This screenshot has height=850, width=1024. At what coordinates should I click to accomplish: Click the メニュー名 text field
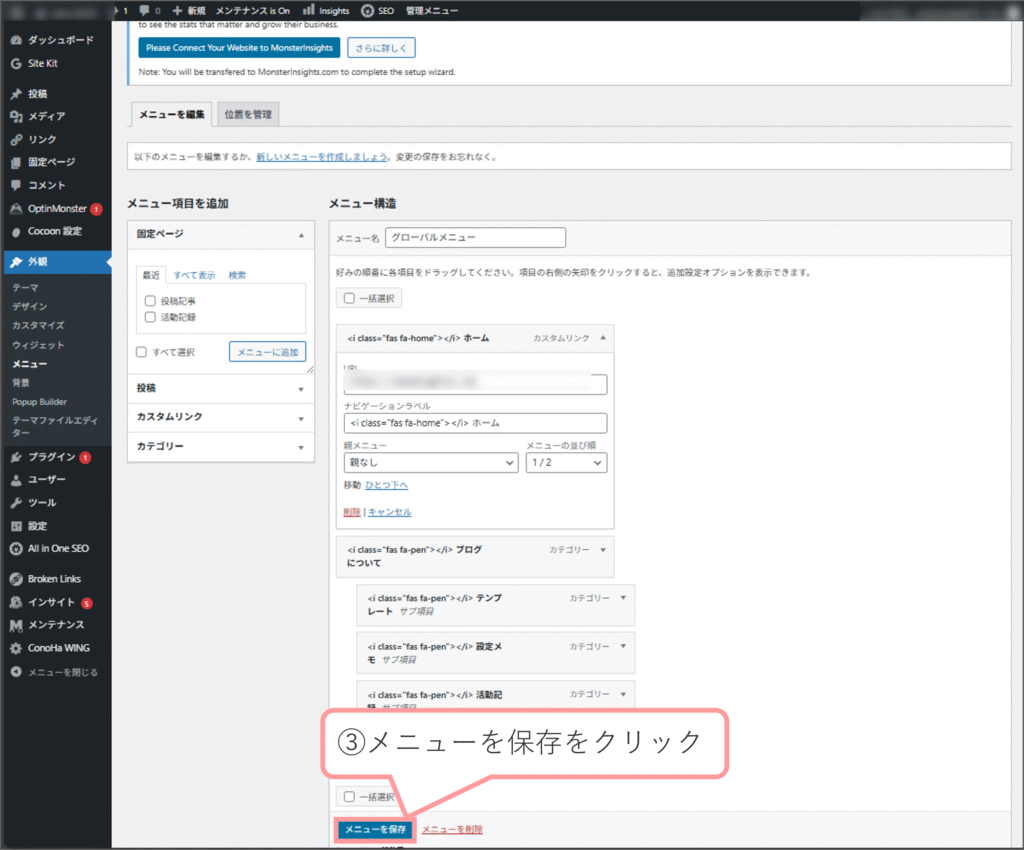475,238
